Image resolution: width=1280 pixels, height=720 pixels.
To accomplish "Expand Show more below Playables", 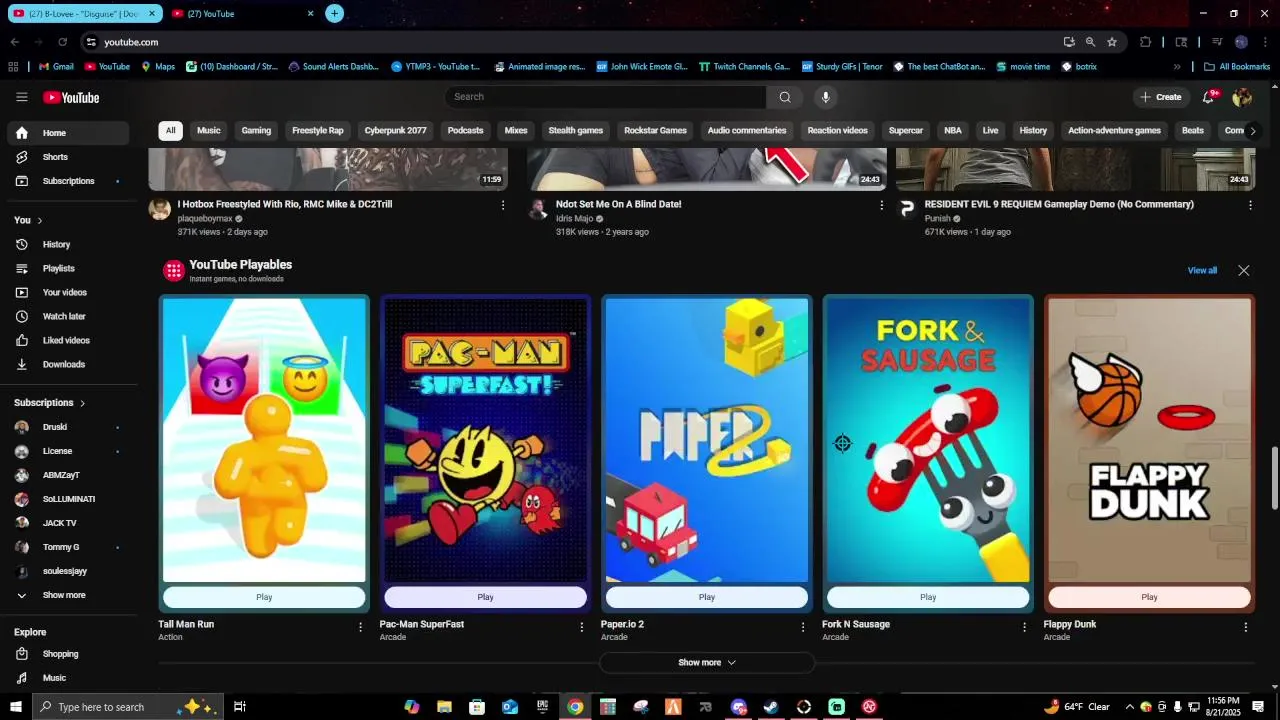I will (706, 663).
